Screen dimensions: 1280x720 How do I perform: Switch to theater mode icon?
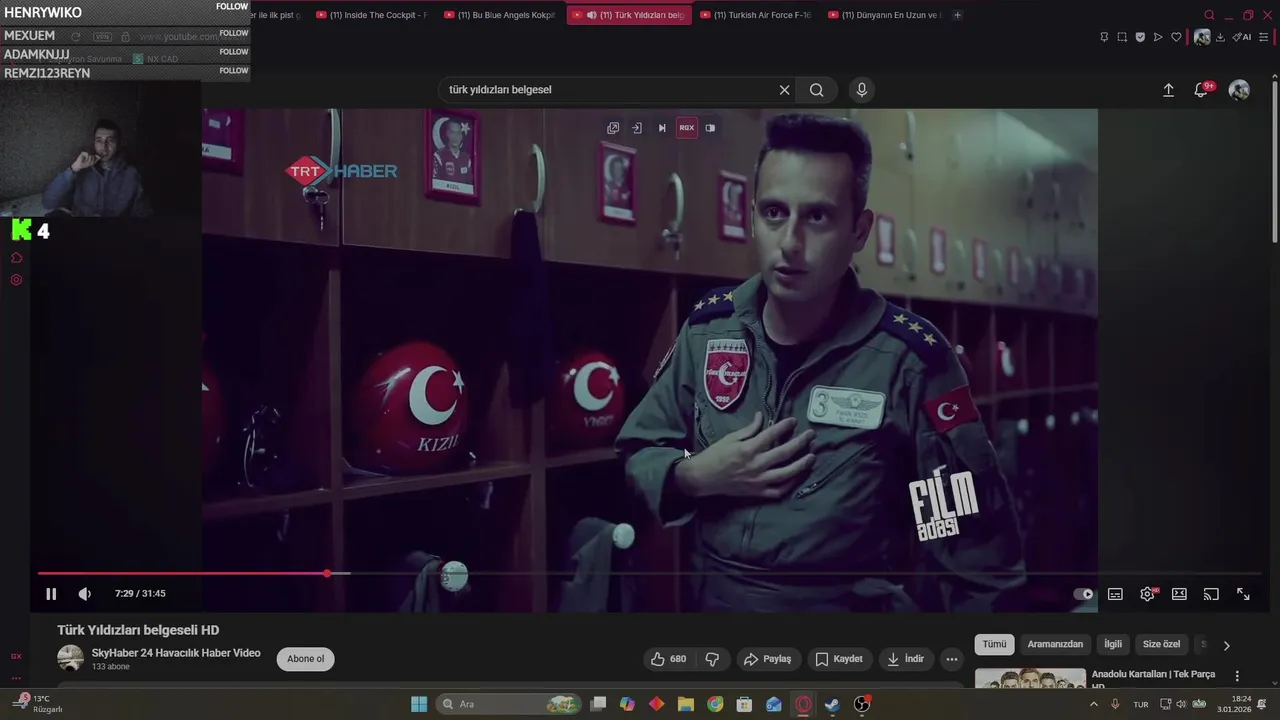1179,594
